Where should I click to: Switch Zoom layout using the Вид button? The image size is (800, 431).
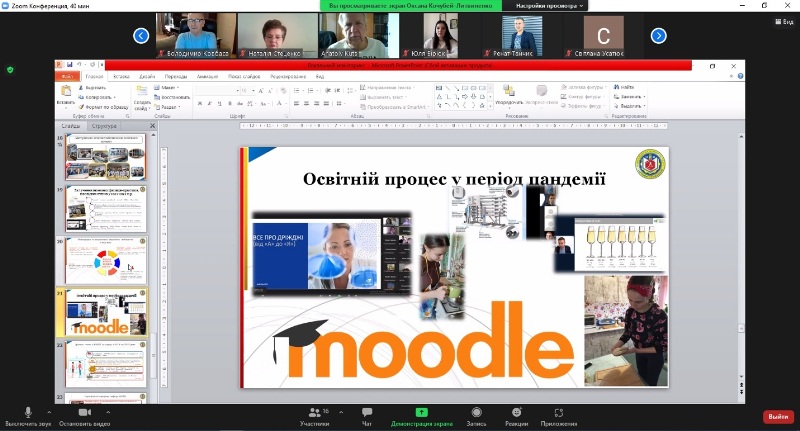[784, 21]
